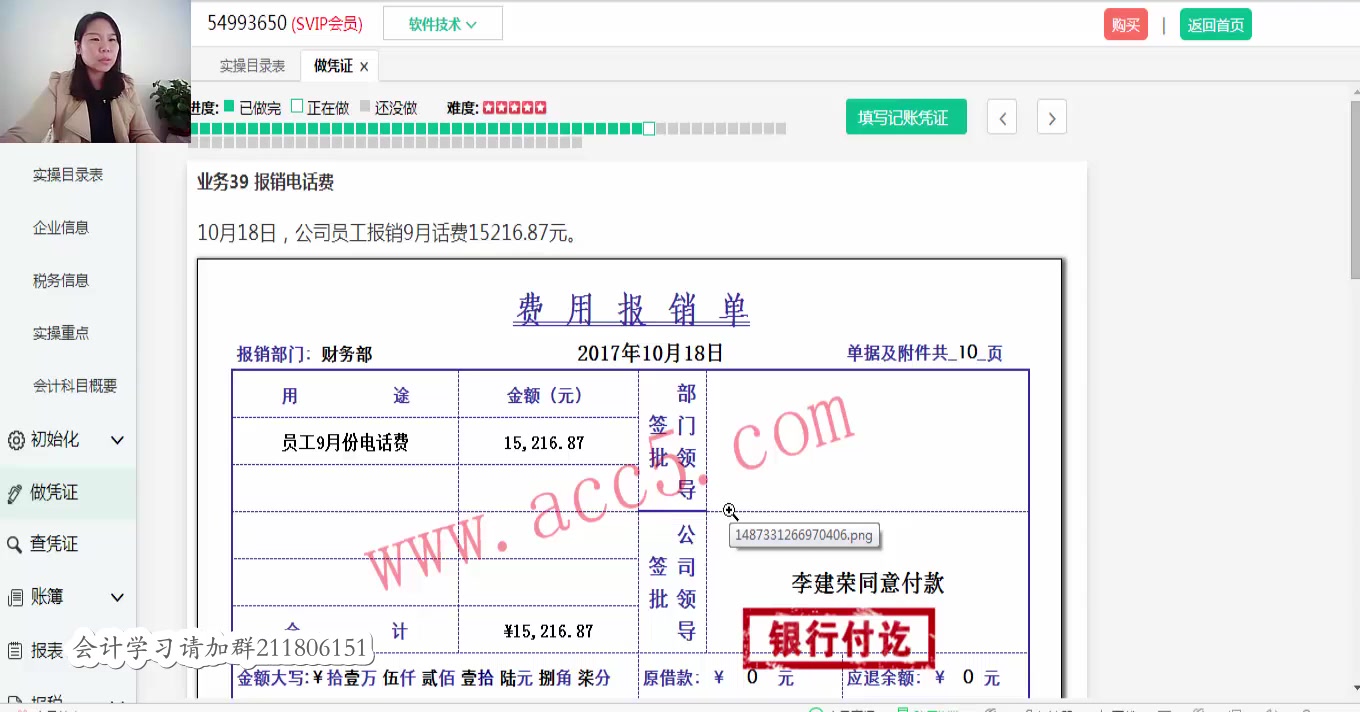The width and height of the screenshot is (1360, 712).
Task: Select the 初始化 gear icon in sidebar
Action: click(x=15, y=440)
